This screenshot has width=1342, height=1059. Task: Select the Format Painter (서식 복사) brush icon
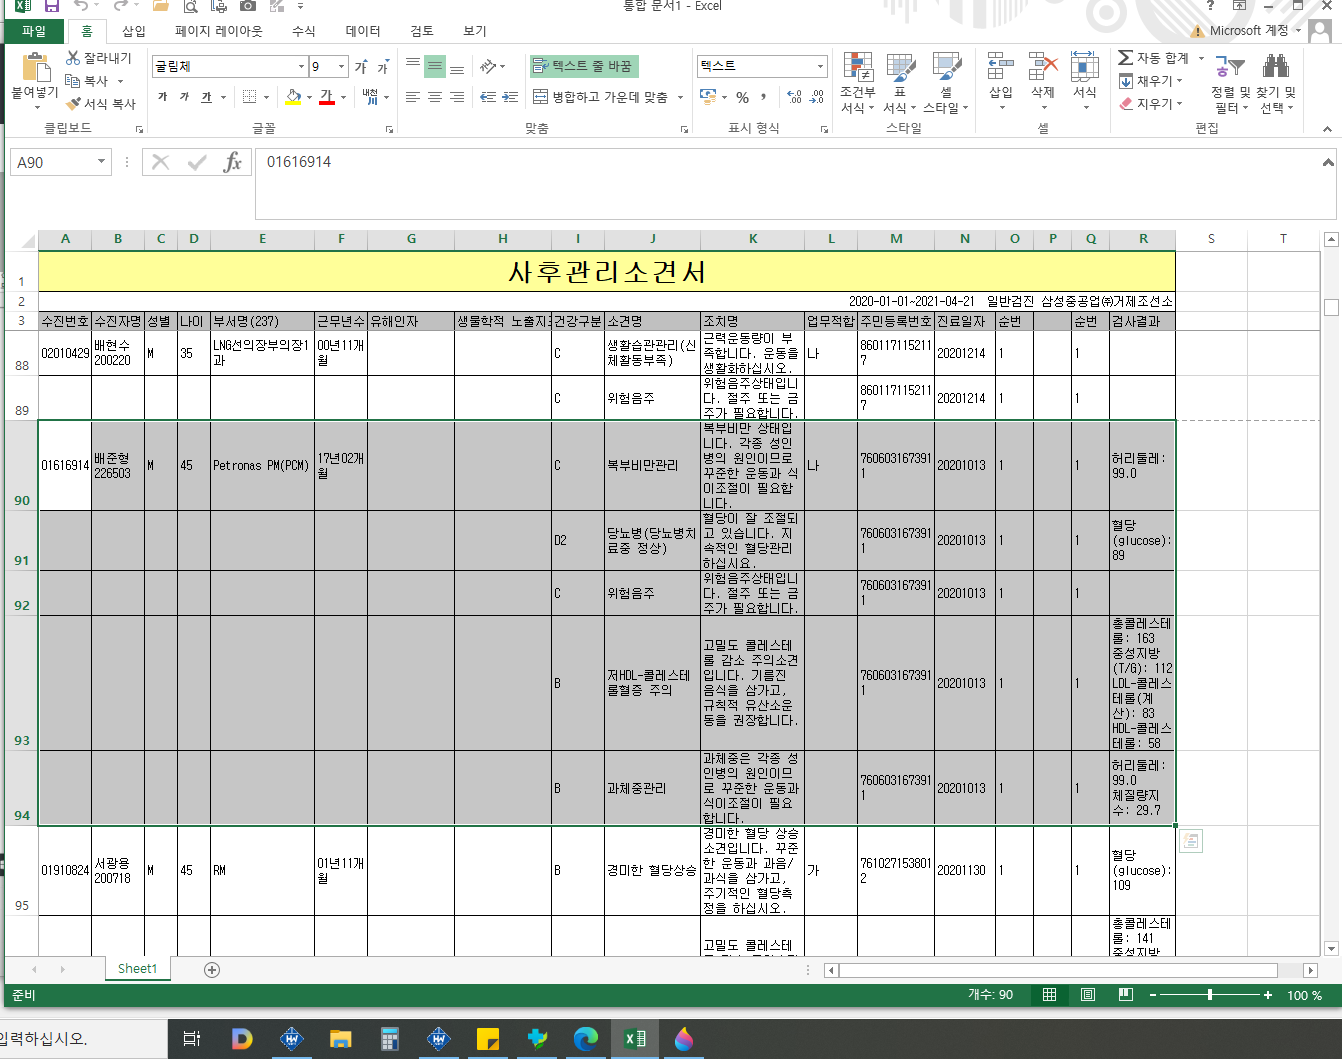pos(73,103)
